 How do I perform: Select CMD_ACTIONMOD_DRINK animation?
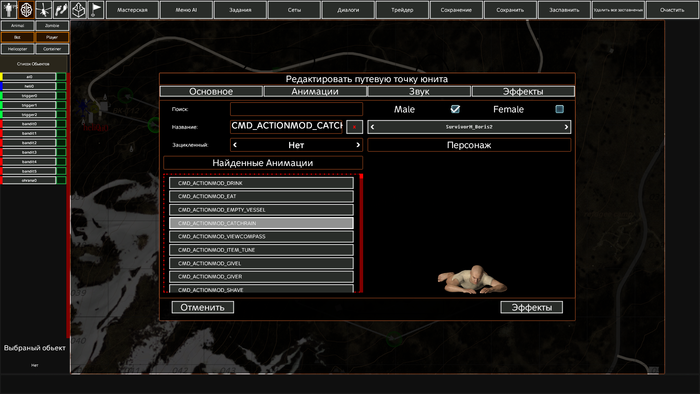[261, 183]
